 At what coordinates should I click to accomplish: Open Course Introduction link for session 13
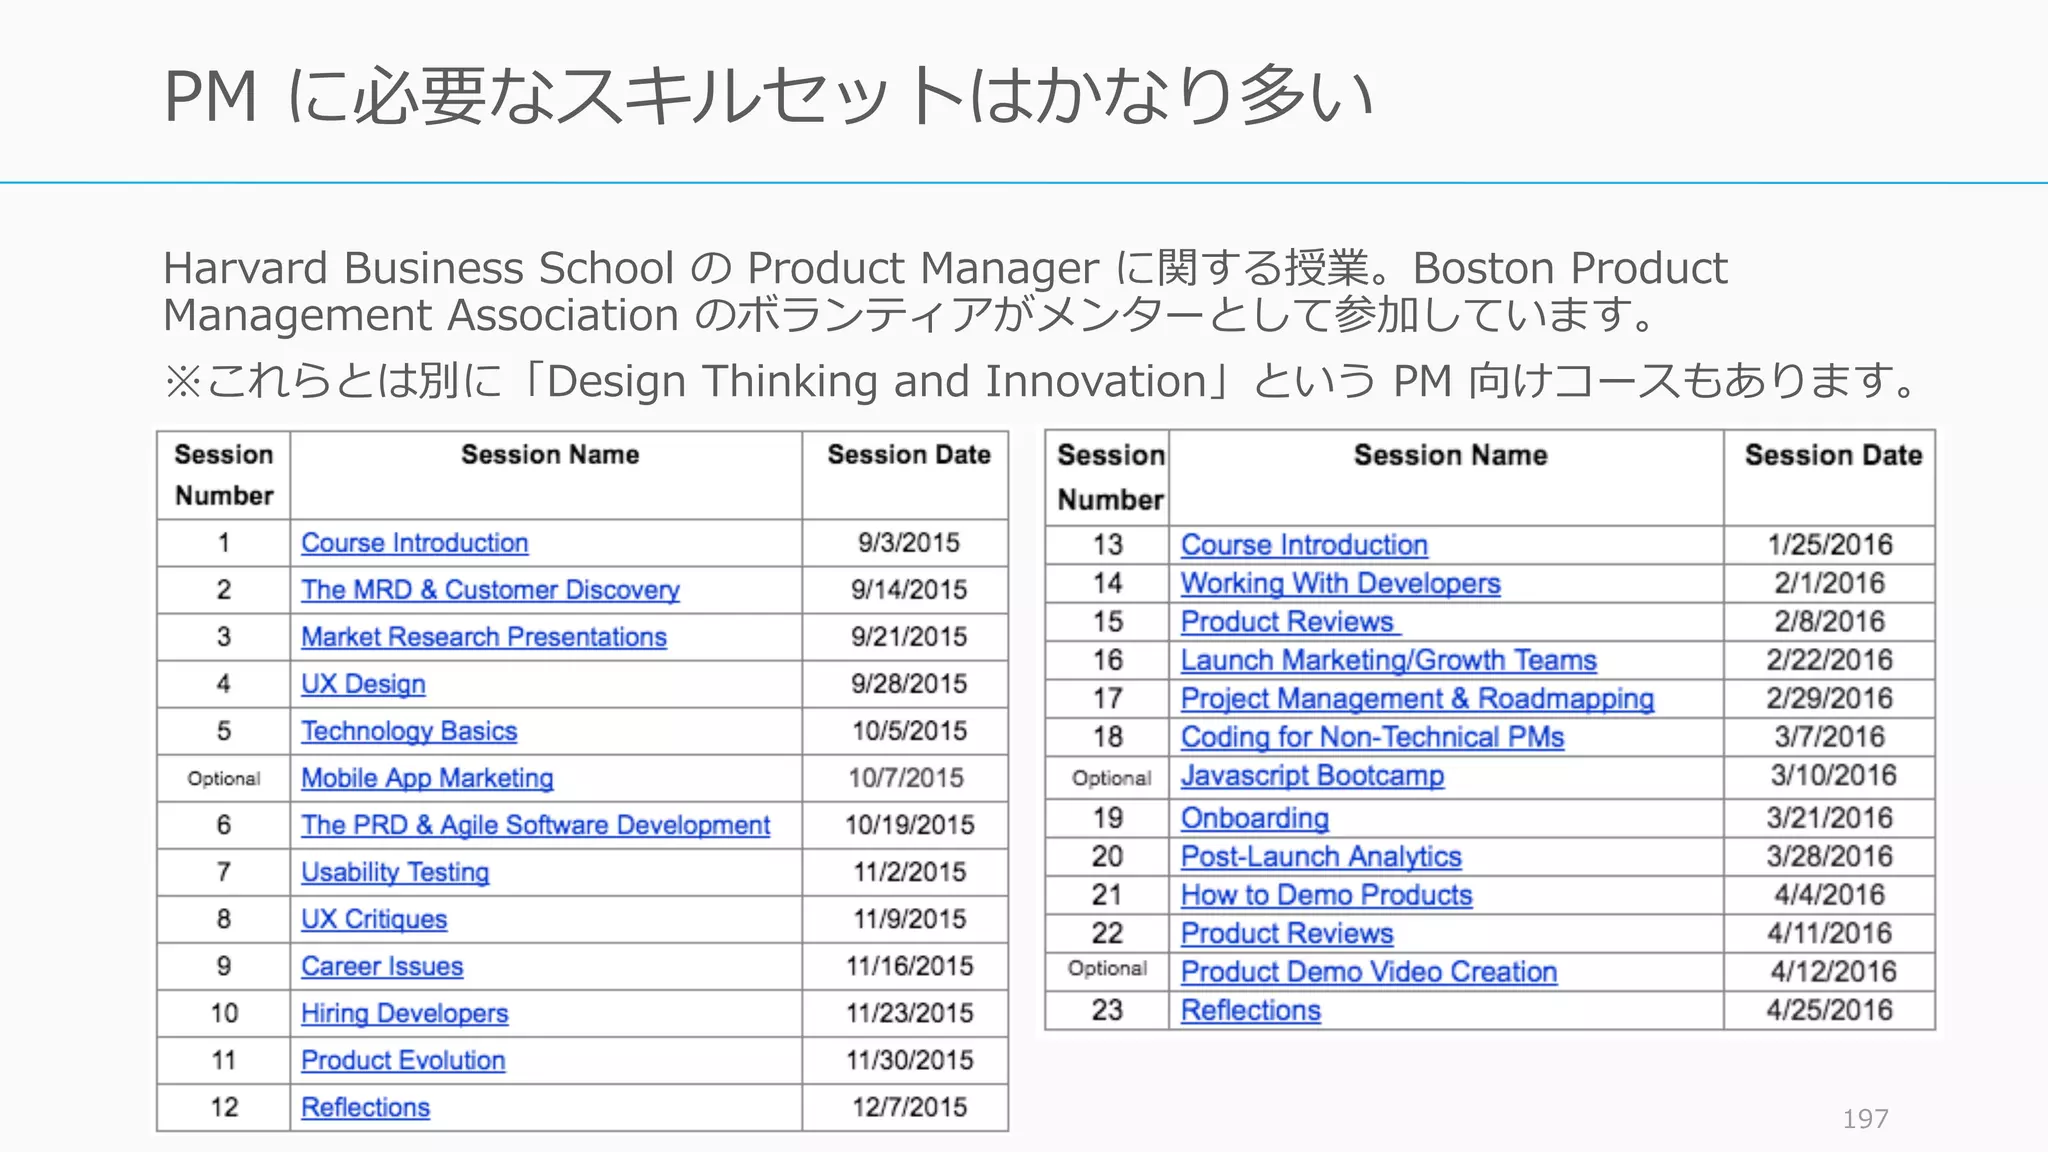click(1304, 545)
